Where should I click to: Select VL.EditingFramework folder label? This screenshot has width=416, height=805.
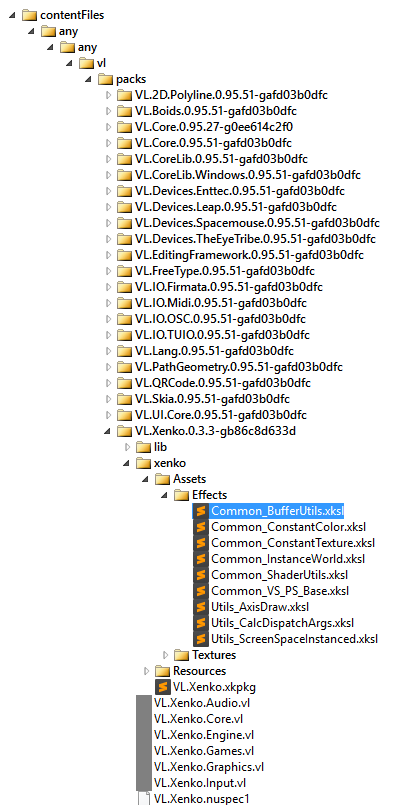coord(250,255)
